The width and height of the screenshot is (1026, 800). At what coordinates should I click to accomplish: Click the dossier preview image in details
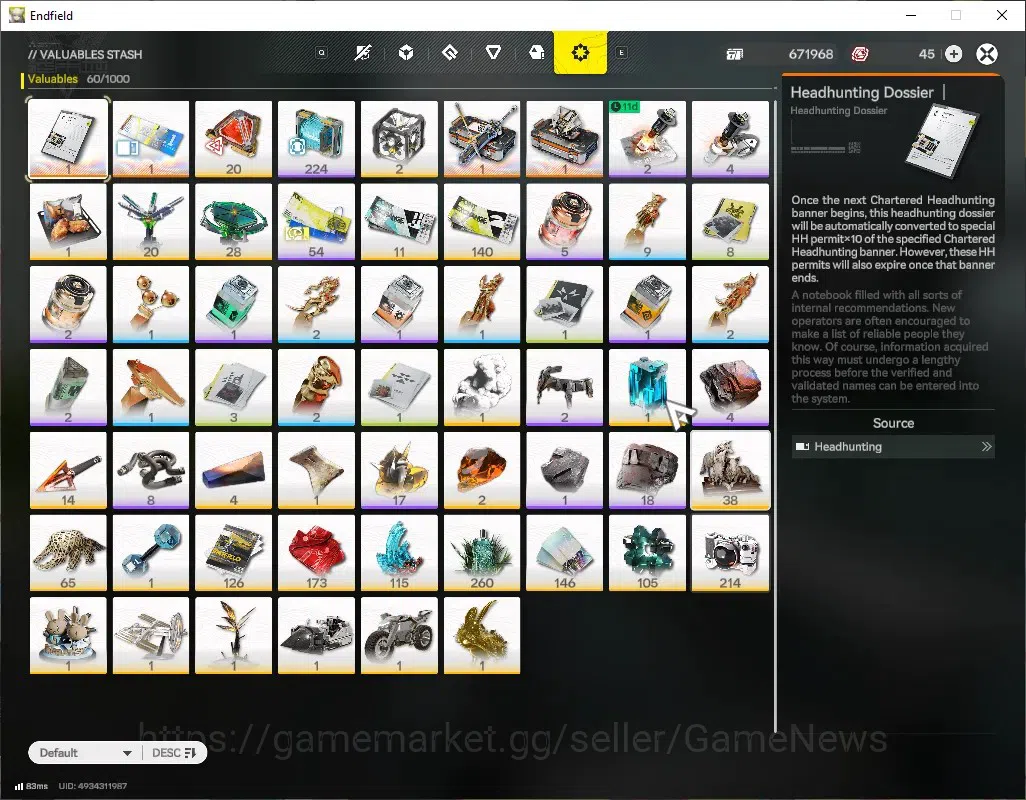(x=942, y=141)
